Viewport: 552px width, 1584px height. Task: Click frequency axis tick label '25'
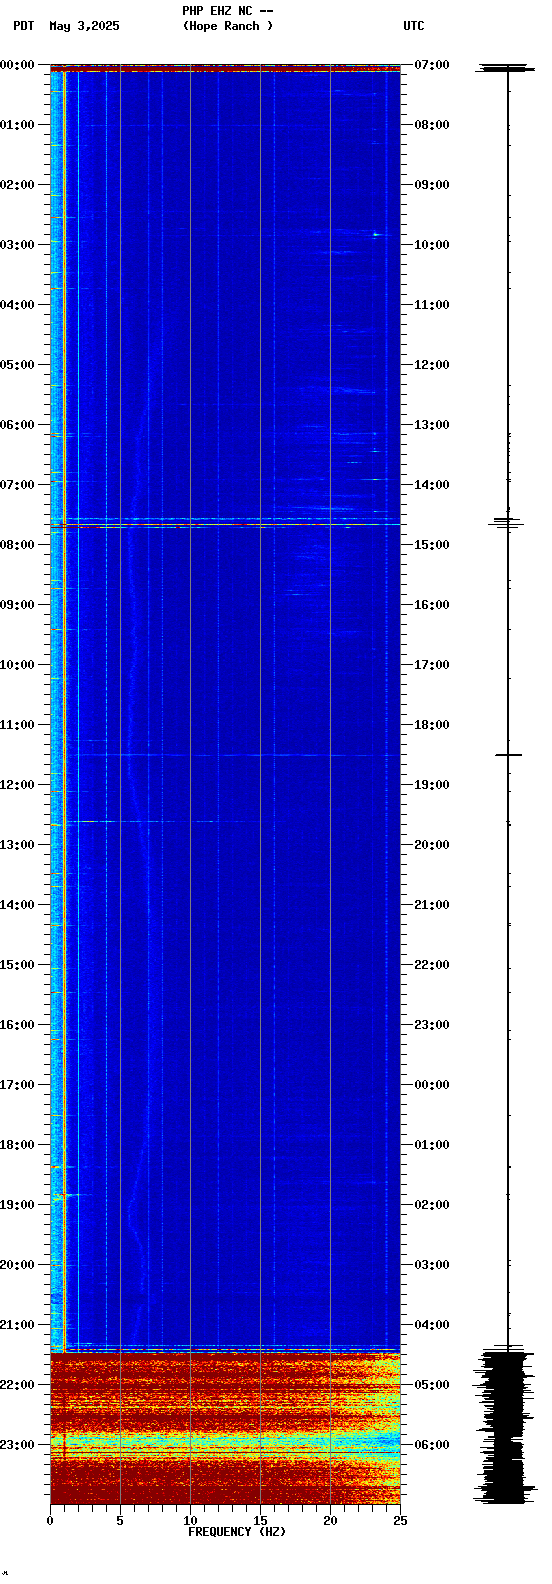pos(400,1521)
